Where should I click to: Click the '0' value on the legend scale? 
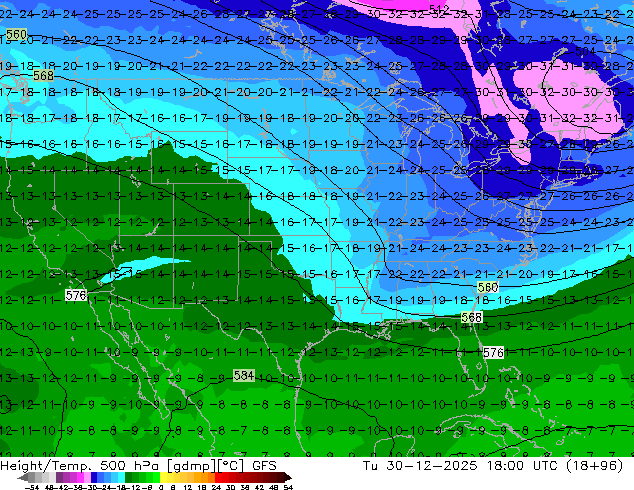[161, 487]
